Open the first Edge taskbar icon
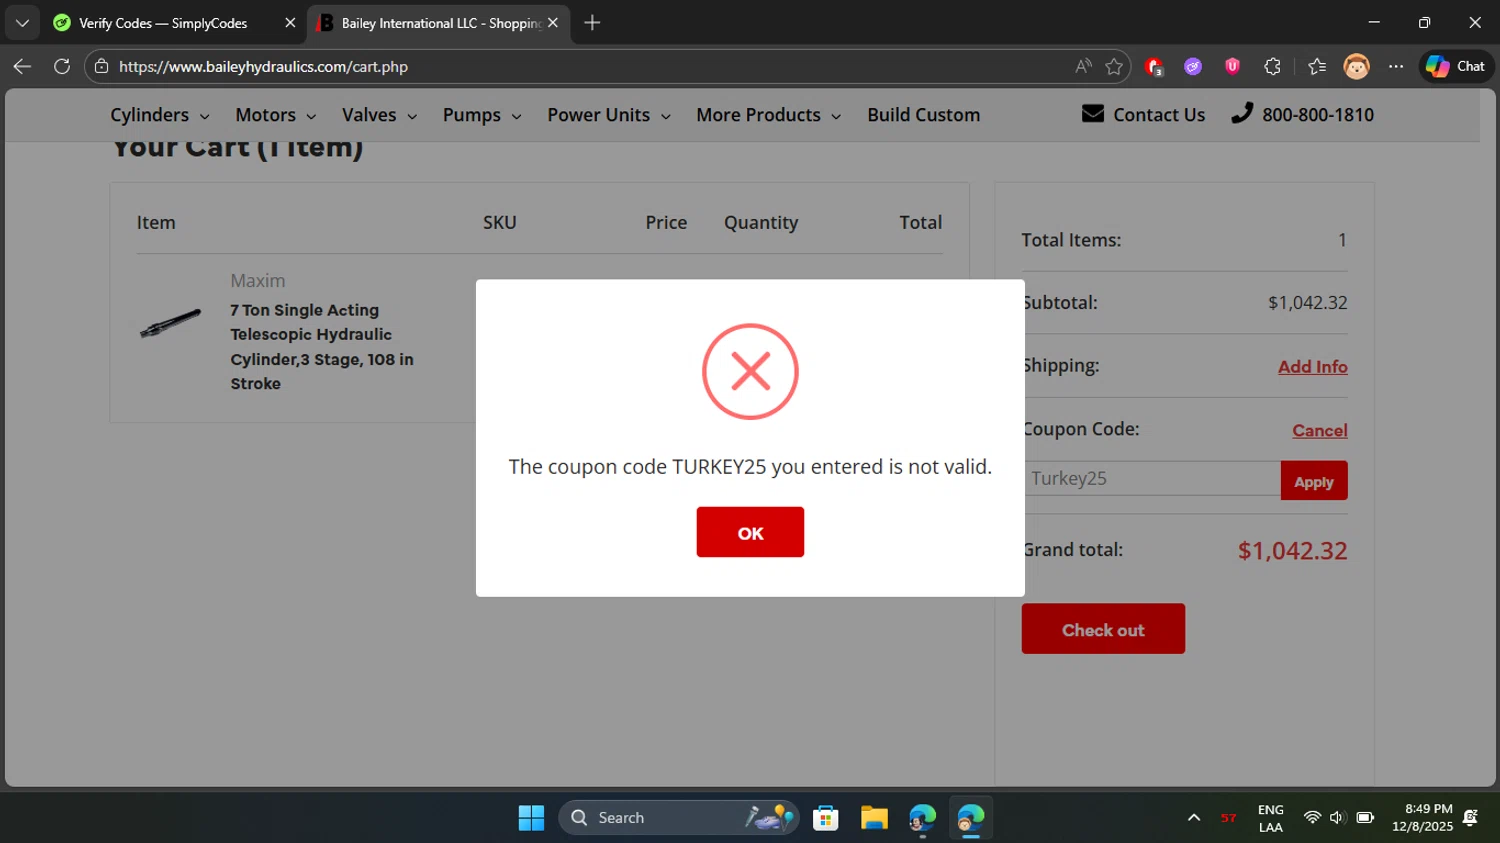 [922, 818]
